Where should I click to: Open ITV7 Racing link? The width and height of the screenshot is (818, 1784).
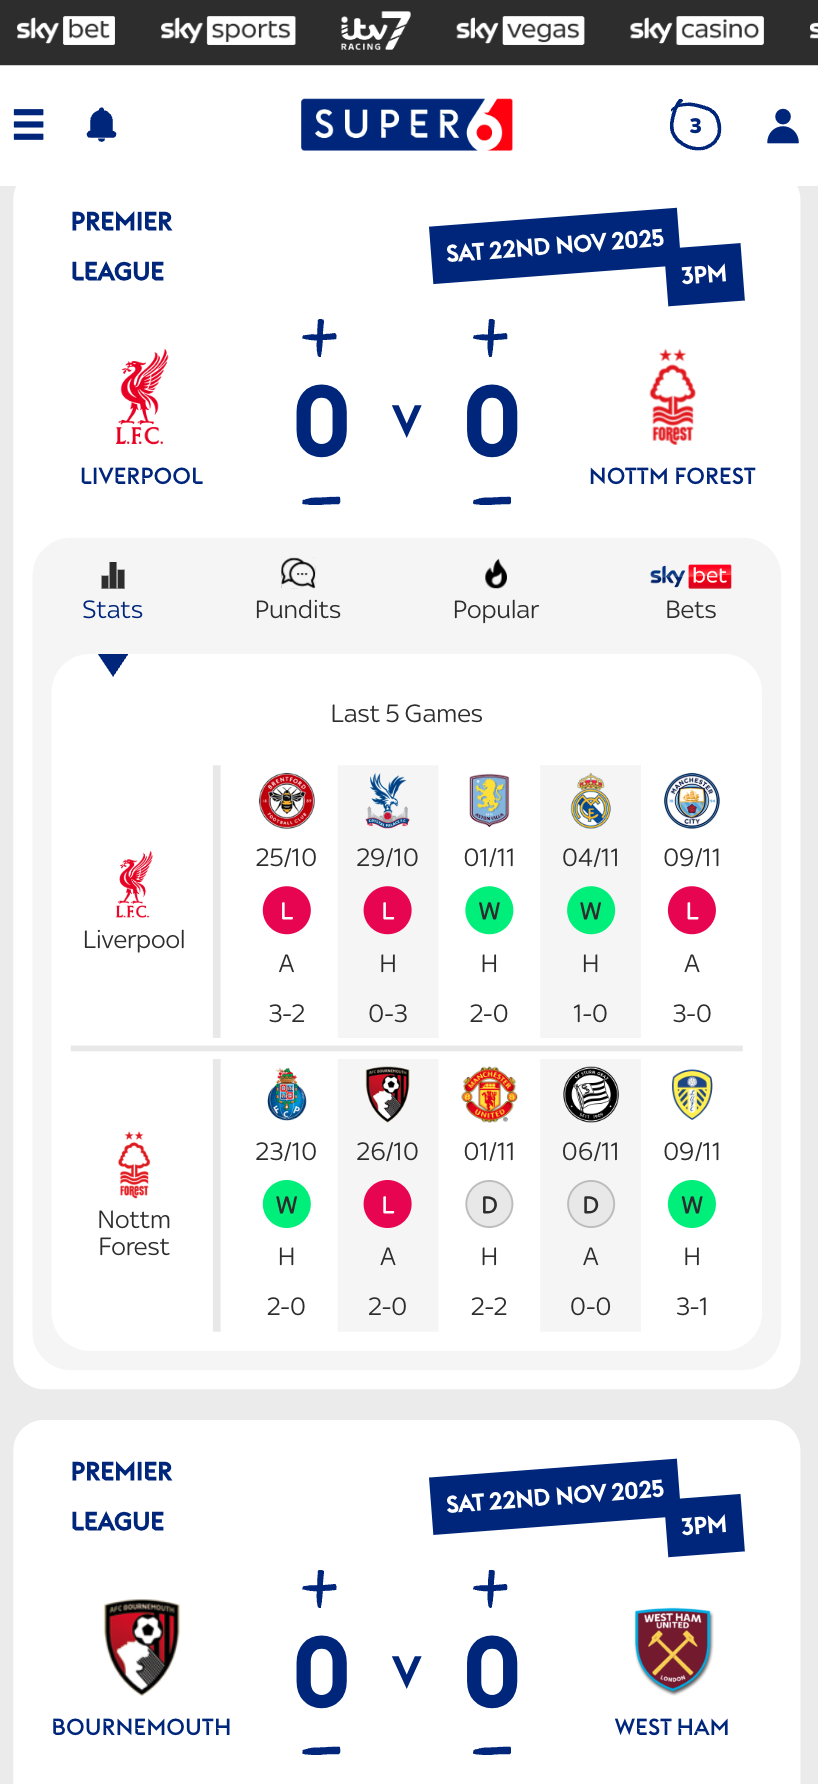[x=375, y=31]
